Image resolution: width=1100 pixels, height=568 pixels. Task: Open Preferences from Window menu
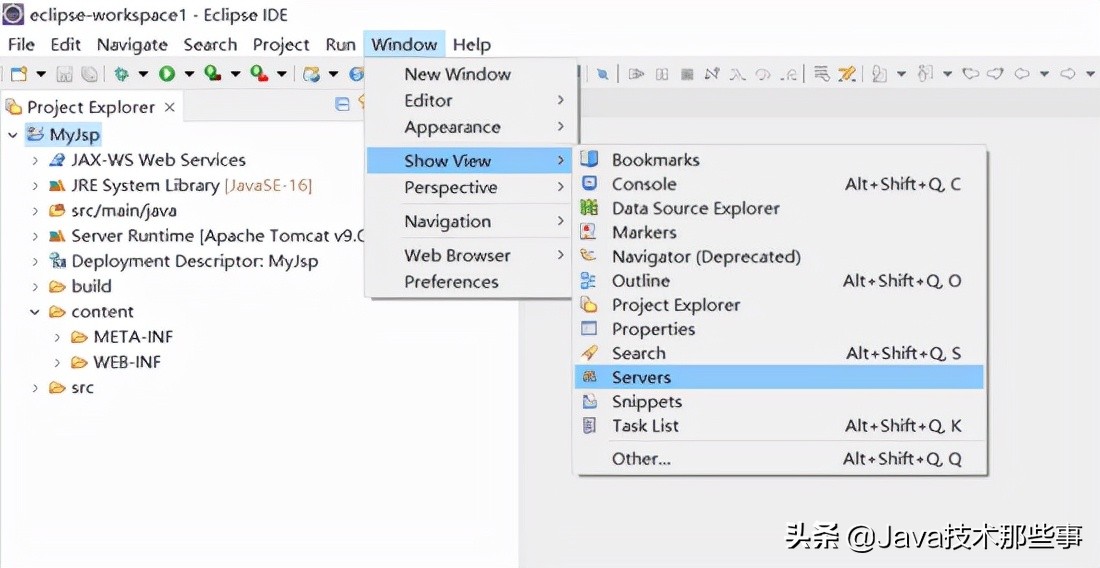coord(469,282)
